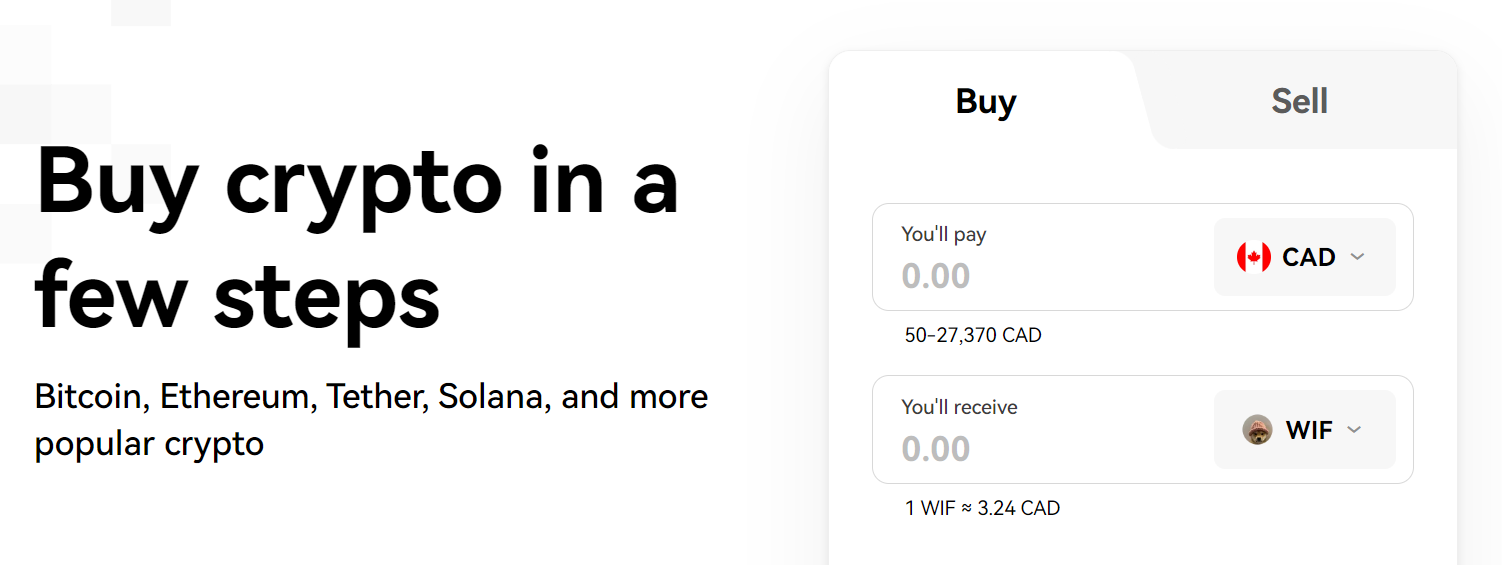Click the "You'll receive" label

coord(959,407)
